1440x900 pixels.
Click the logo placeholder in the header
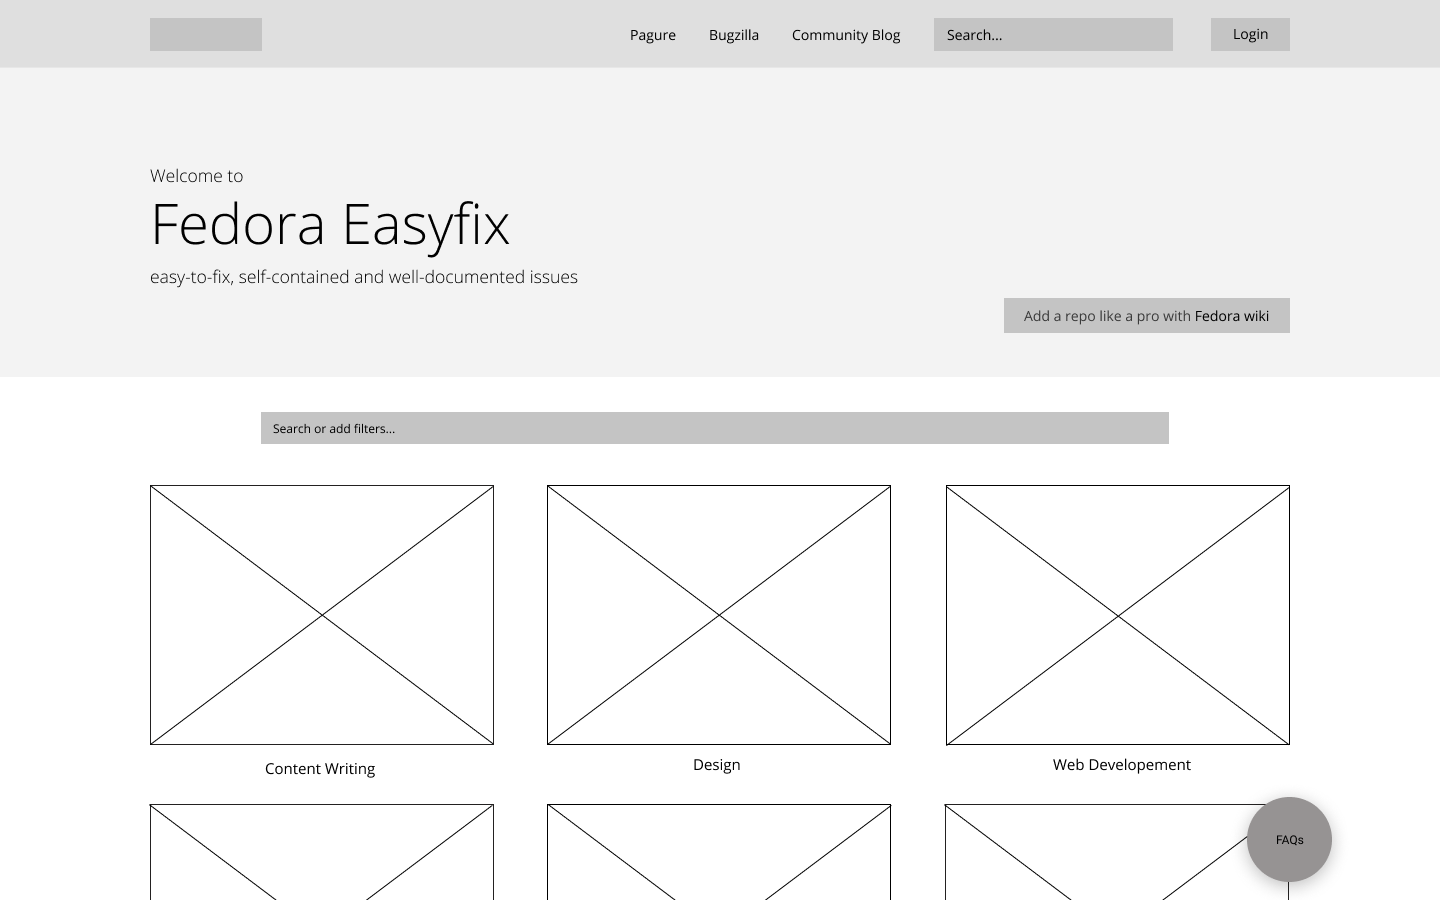(206, 34)
